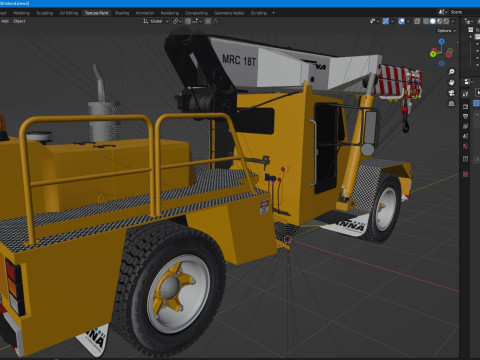Image resolution: width=480 pixels, height=360 pixels.
Task: Open the View Layer properties tab
Action: point(466,126)
